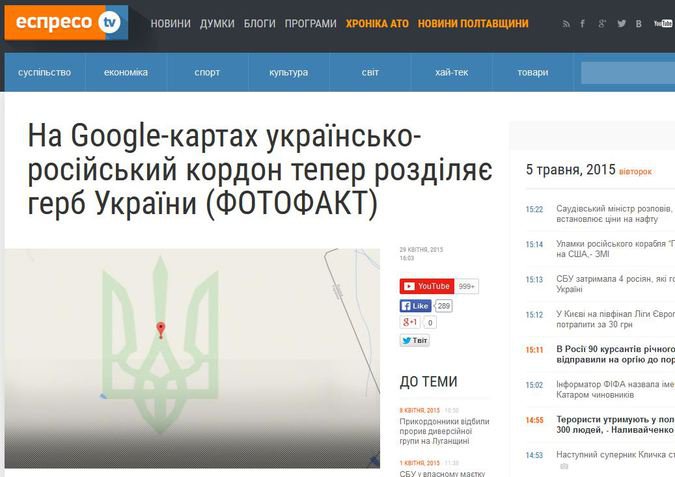Click the Google Plus header icon
The width and height of the screenshot is (675, 477).
[602, 23]
